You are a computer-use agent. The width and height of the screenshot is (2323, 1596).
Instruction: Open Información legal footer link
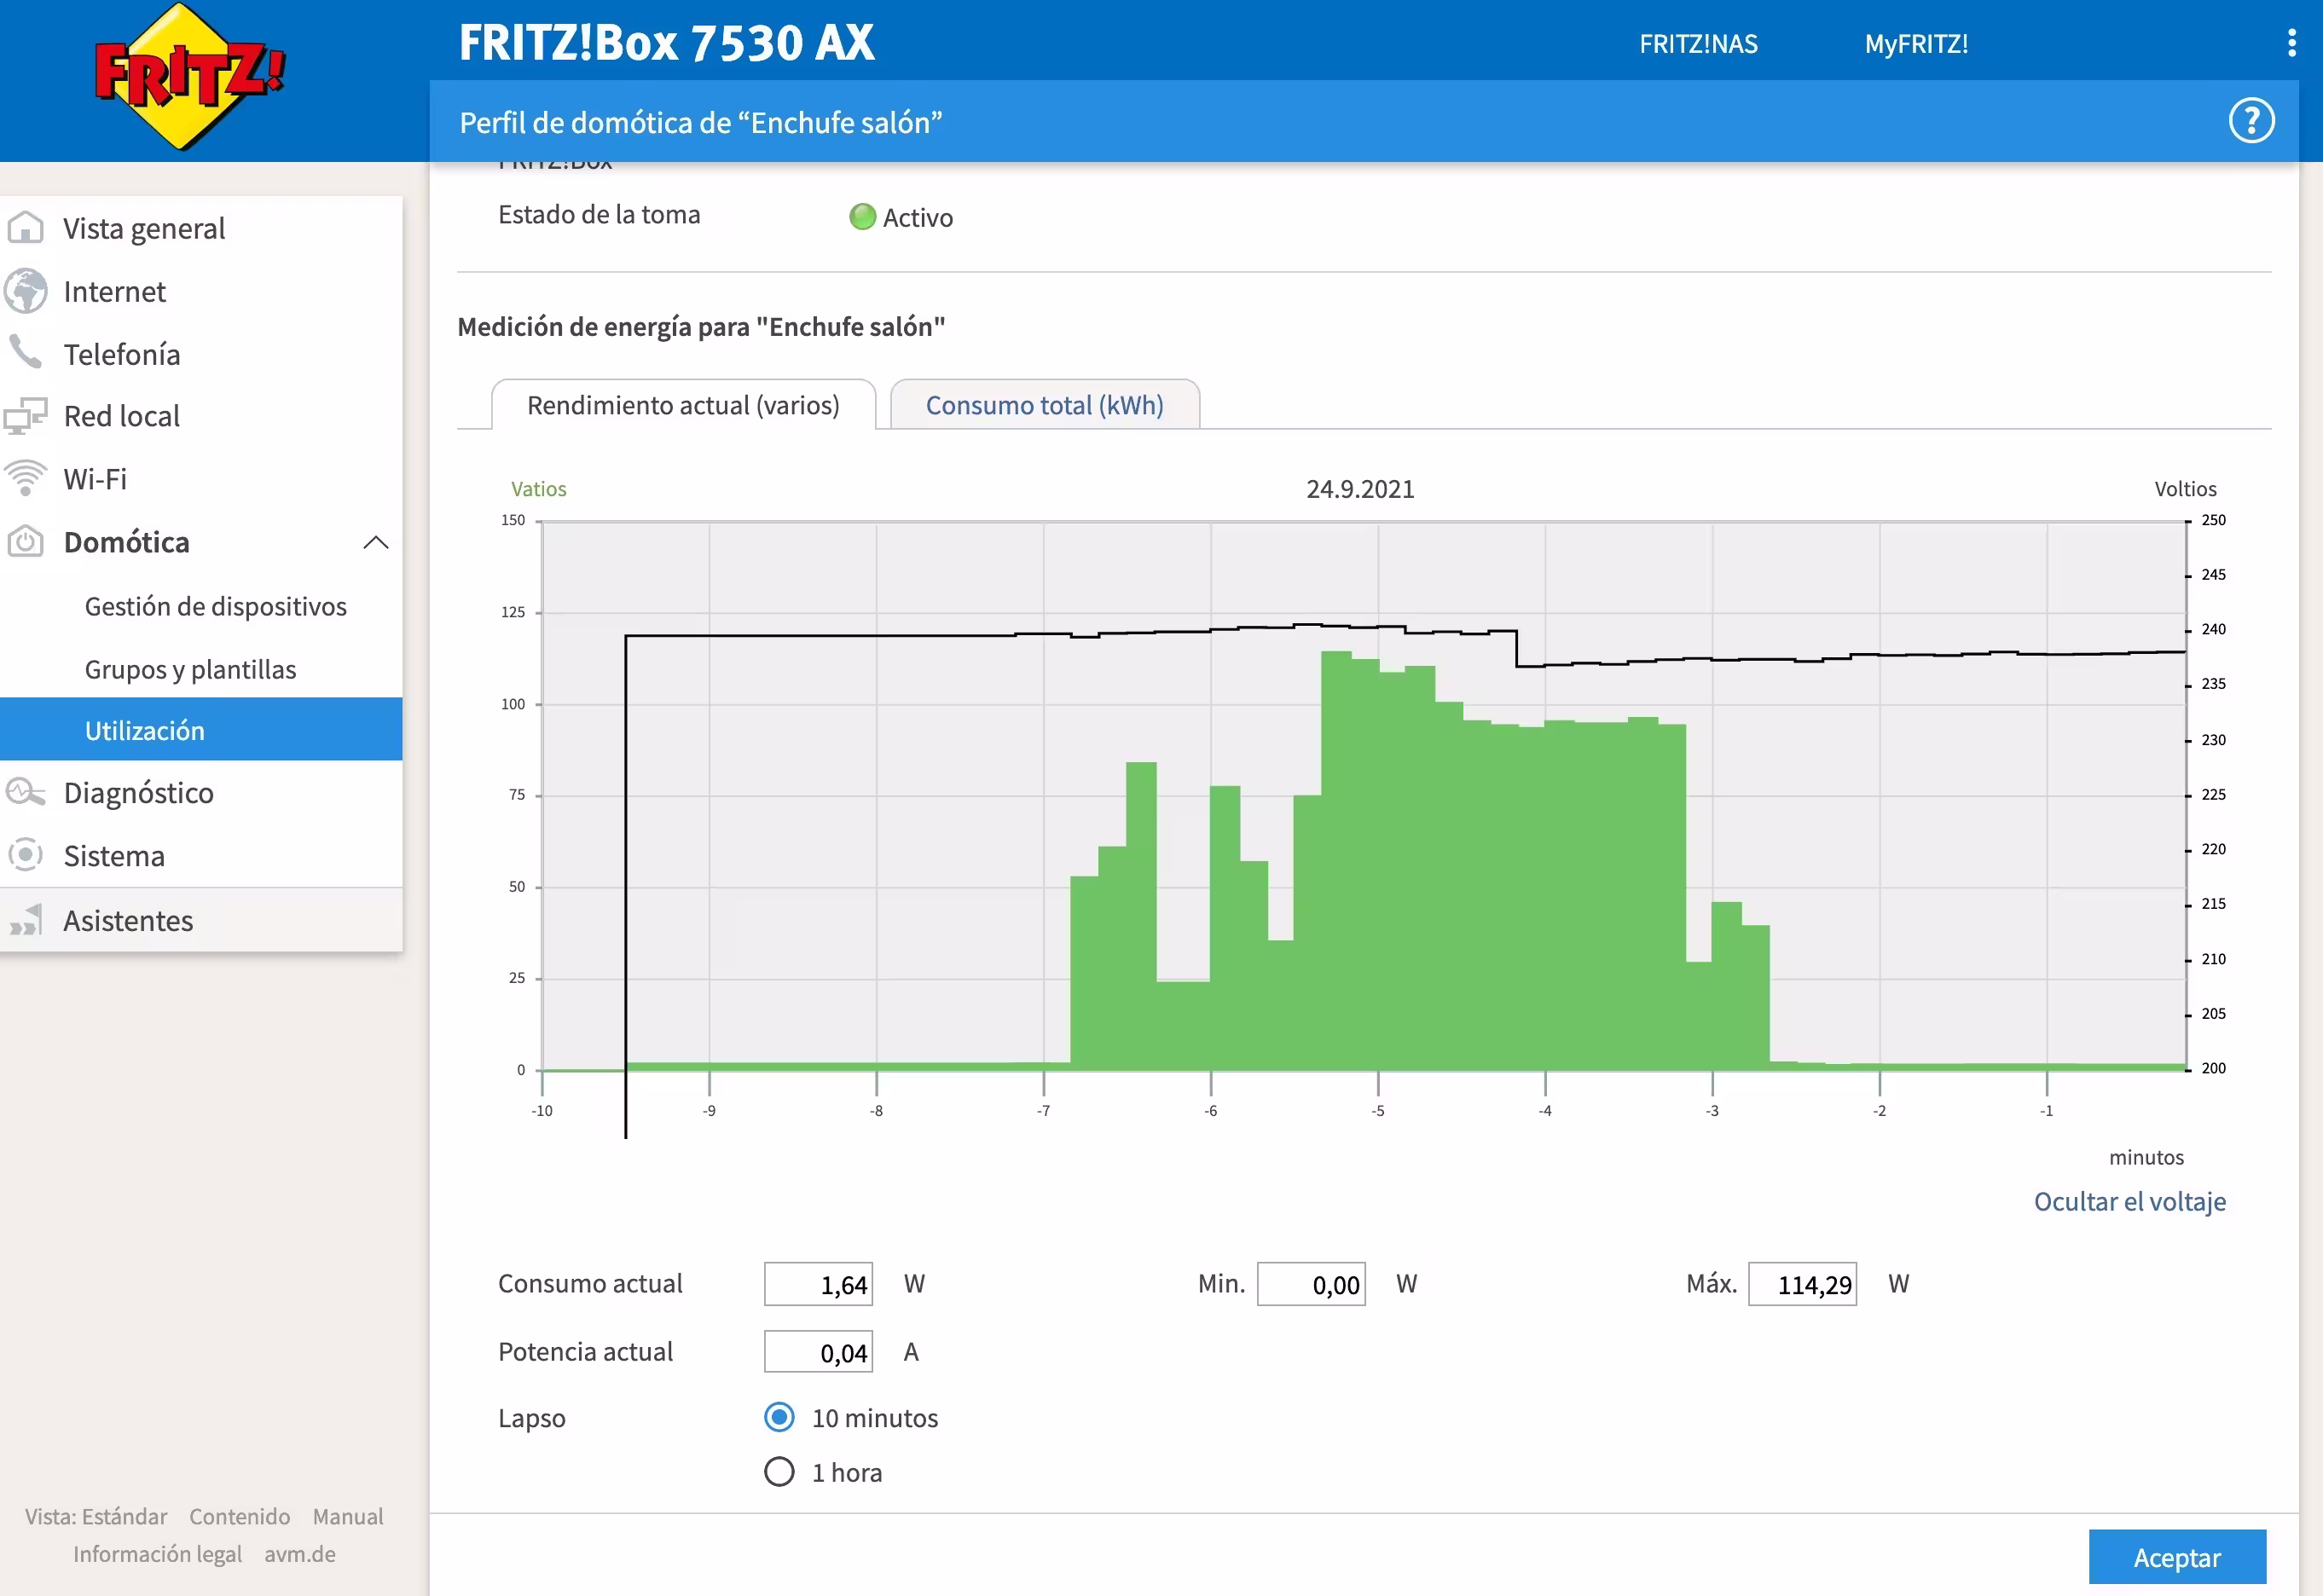coord(157,1553)
